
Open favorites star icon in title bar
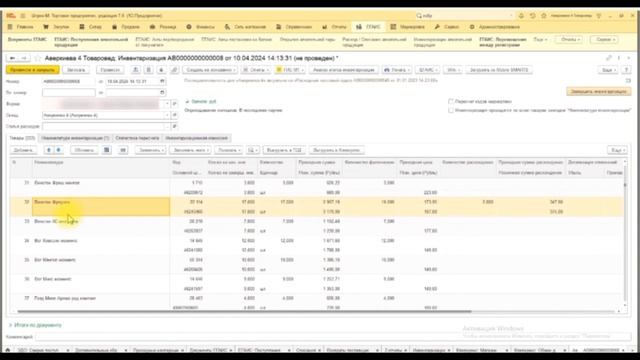544,16
